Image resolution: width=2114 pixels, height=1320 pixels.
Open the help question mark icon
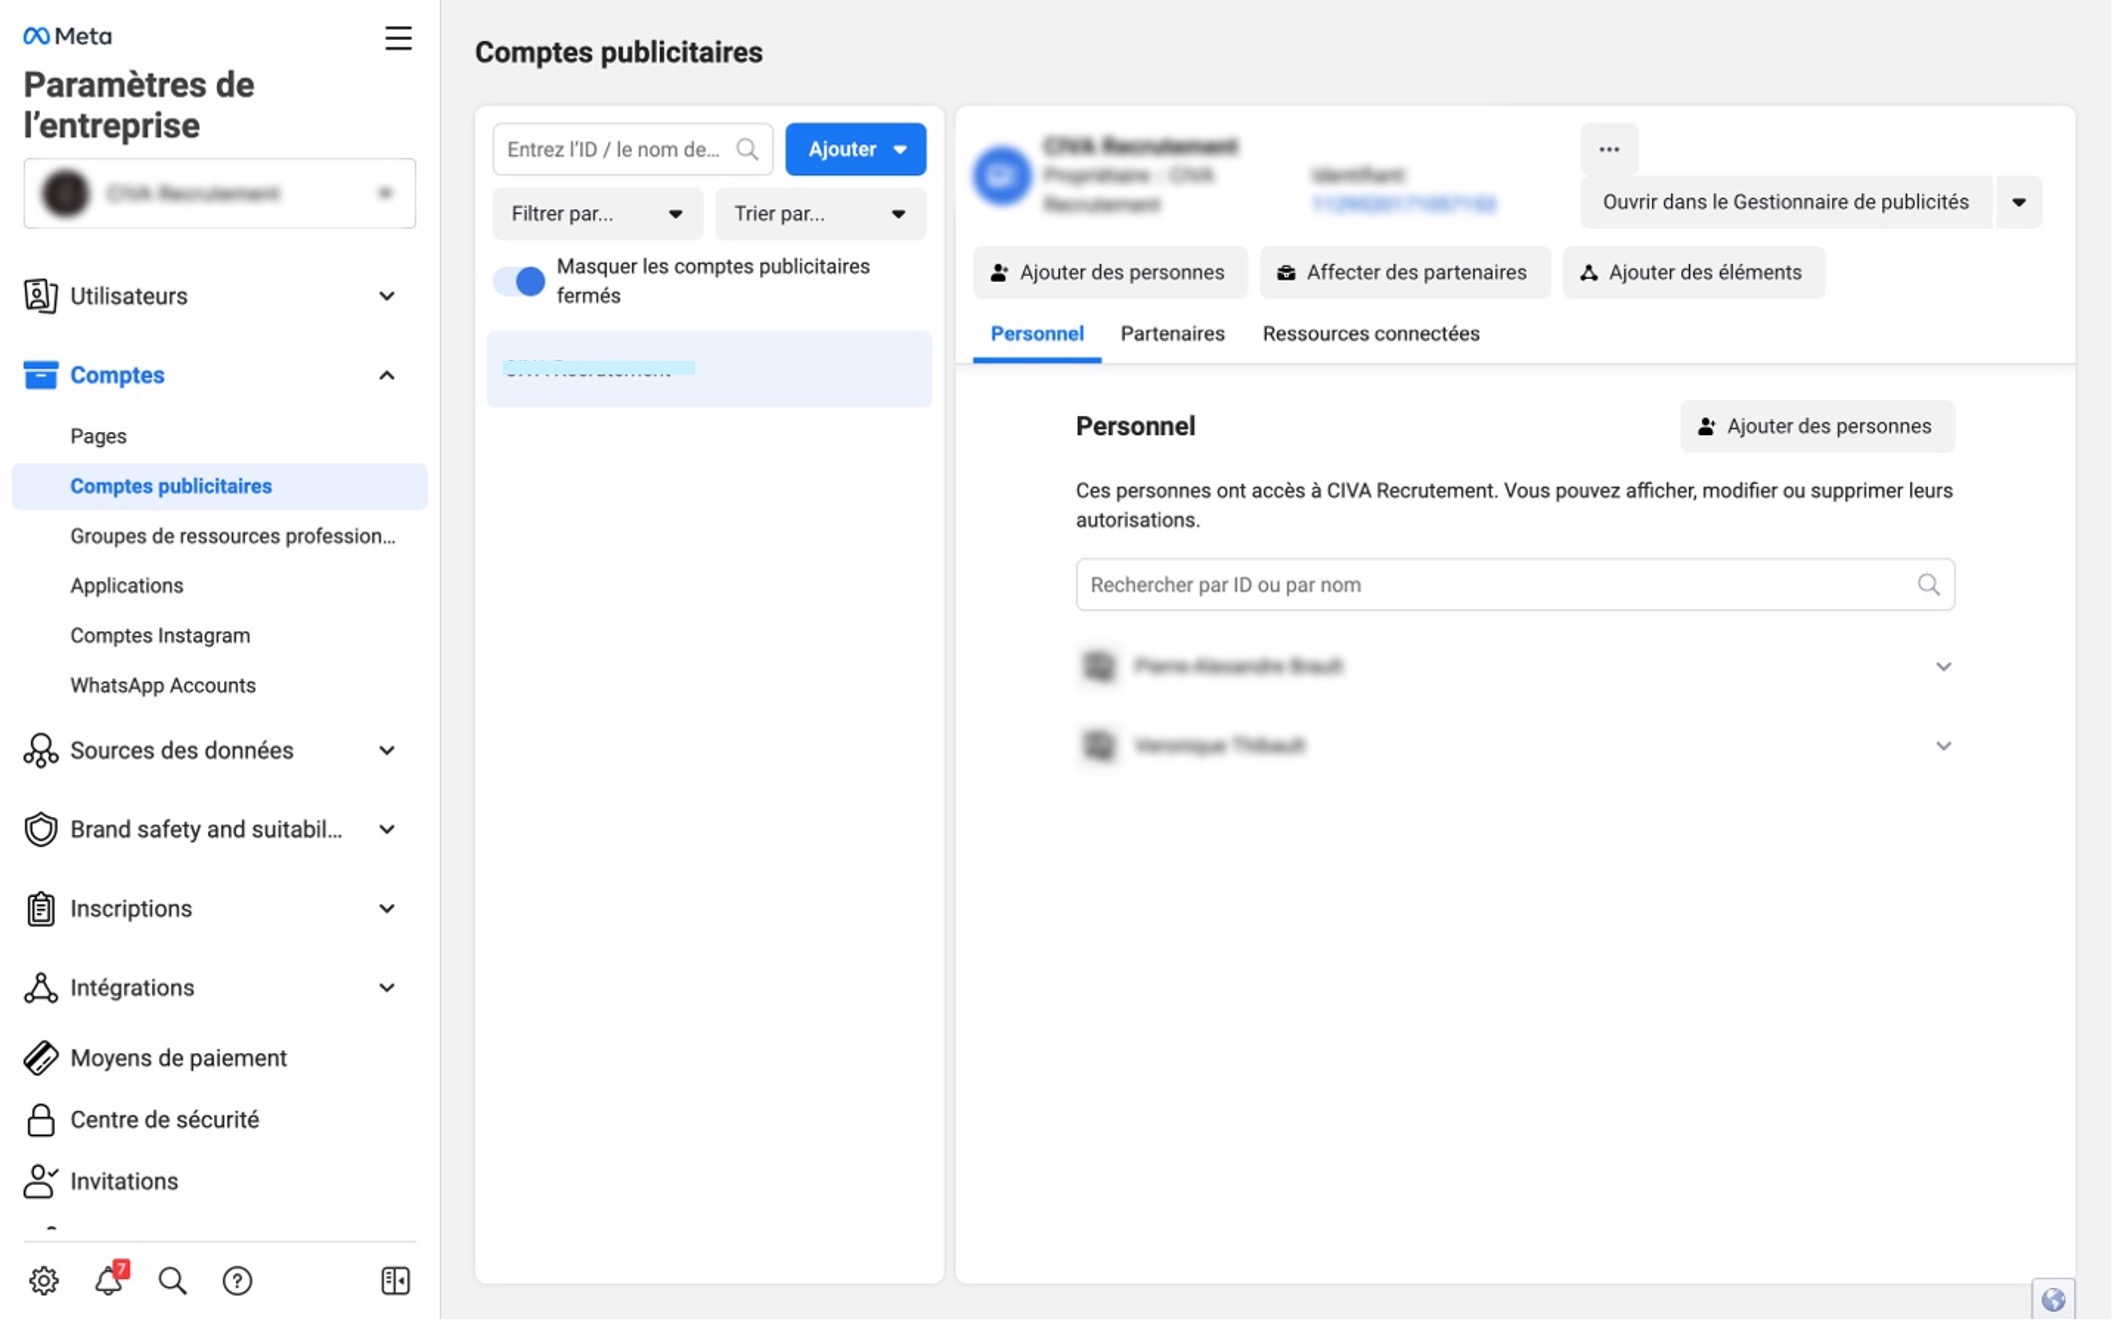(237, 1280)
